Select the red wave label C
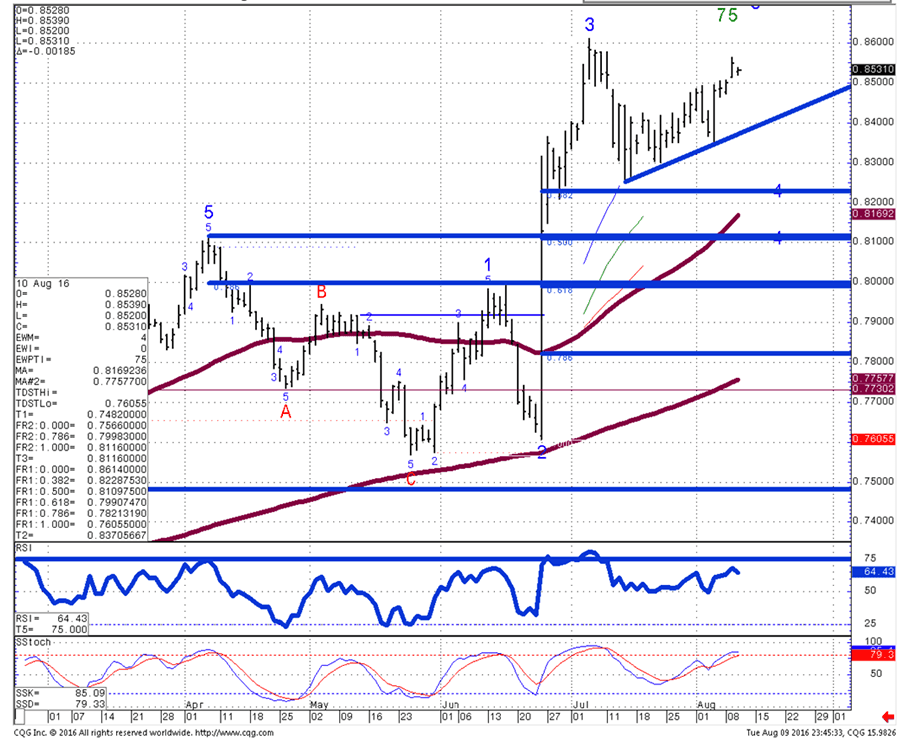The height and width of the screenshot is (750, 903). tap(410, 479)
